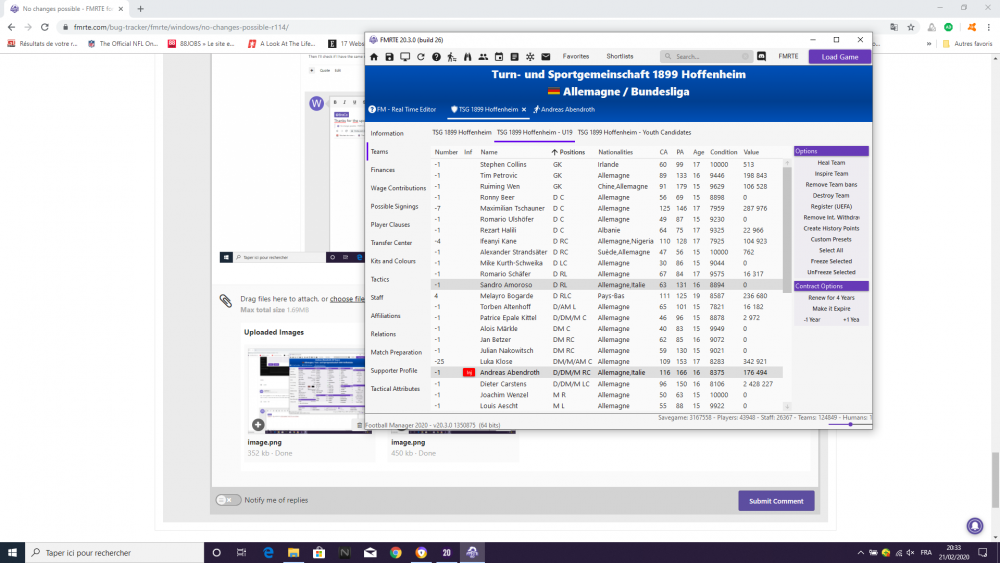The image size is (1000, 563).
Task: Open the Shortlists menu
Action: point(619,57)
